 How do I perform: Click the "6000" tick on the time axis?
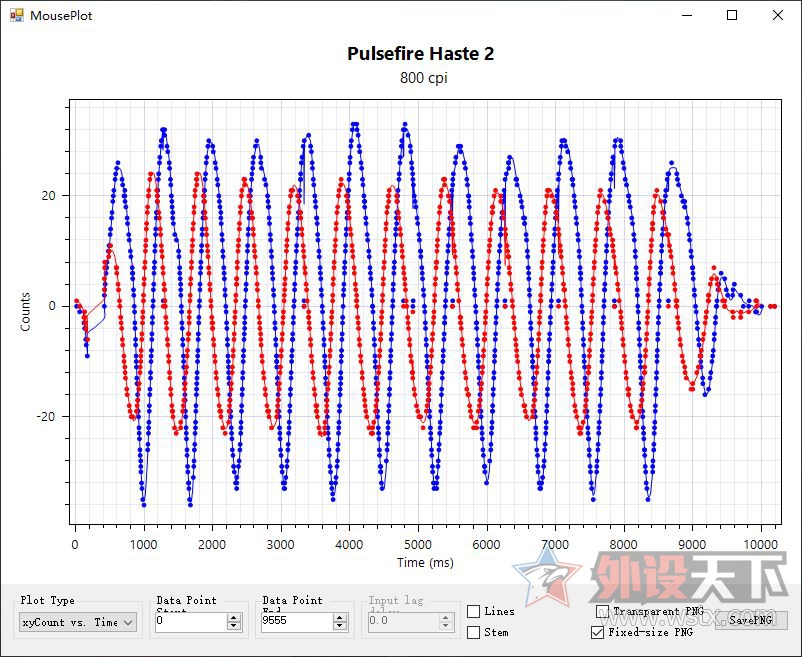click(486, 545)
